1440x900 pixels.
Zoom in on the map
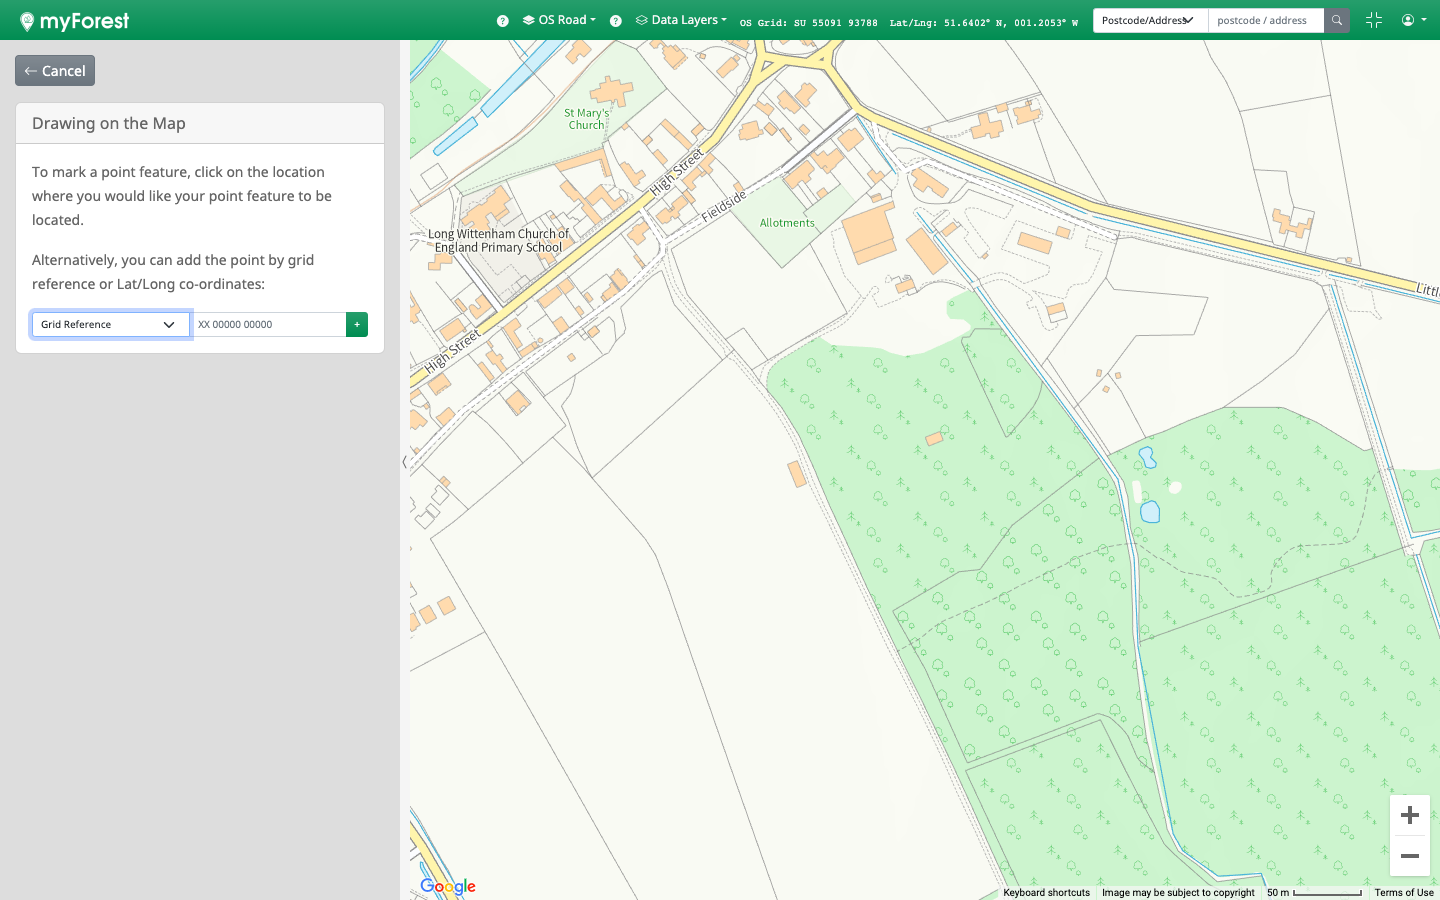1409,815
